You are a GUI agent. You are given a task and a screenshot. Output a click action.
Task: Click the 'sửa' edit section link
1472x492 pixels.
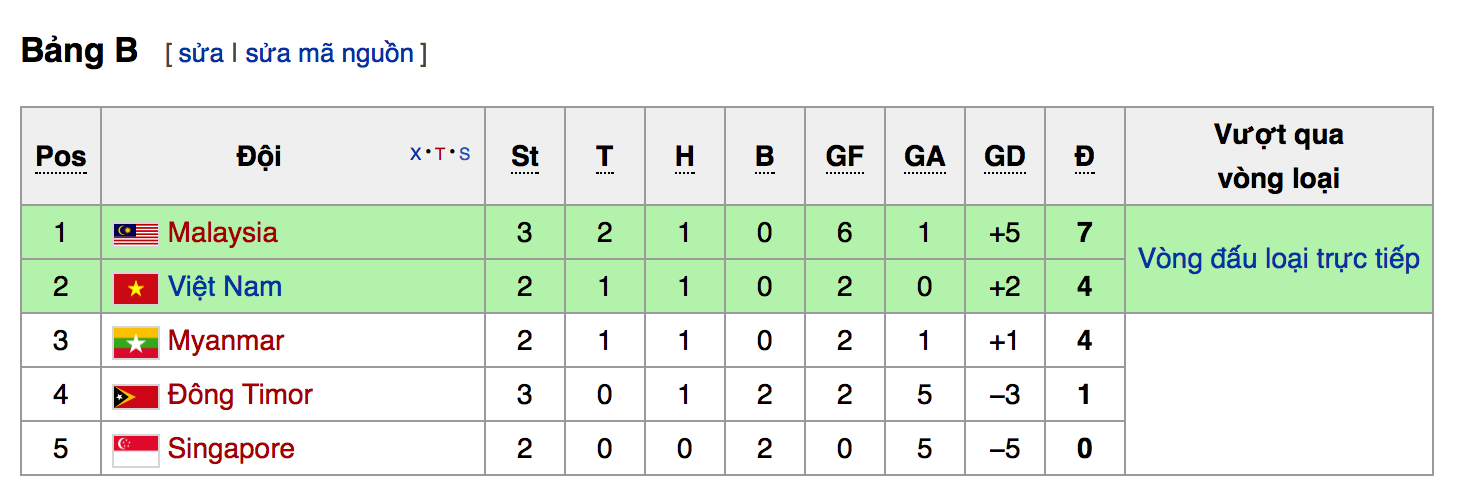point(201,53)
